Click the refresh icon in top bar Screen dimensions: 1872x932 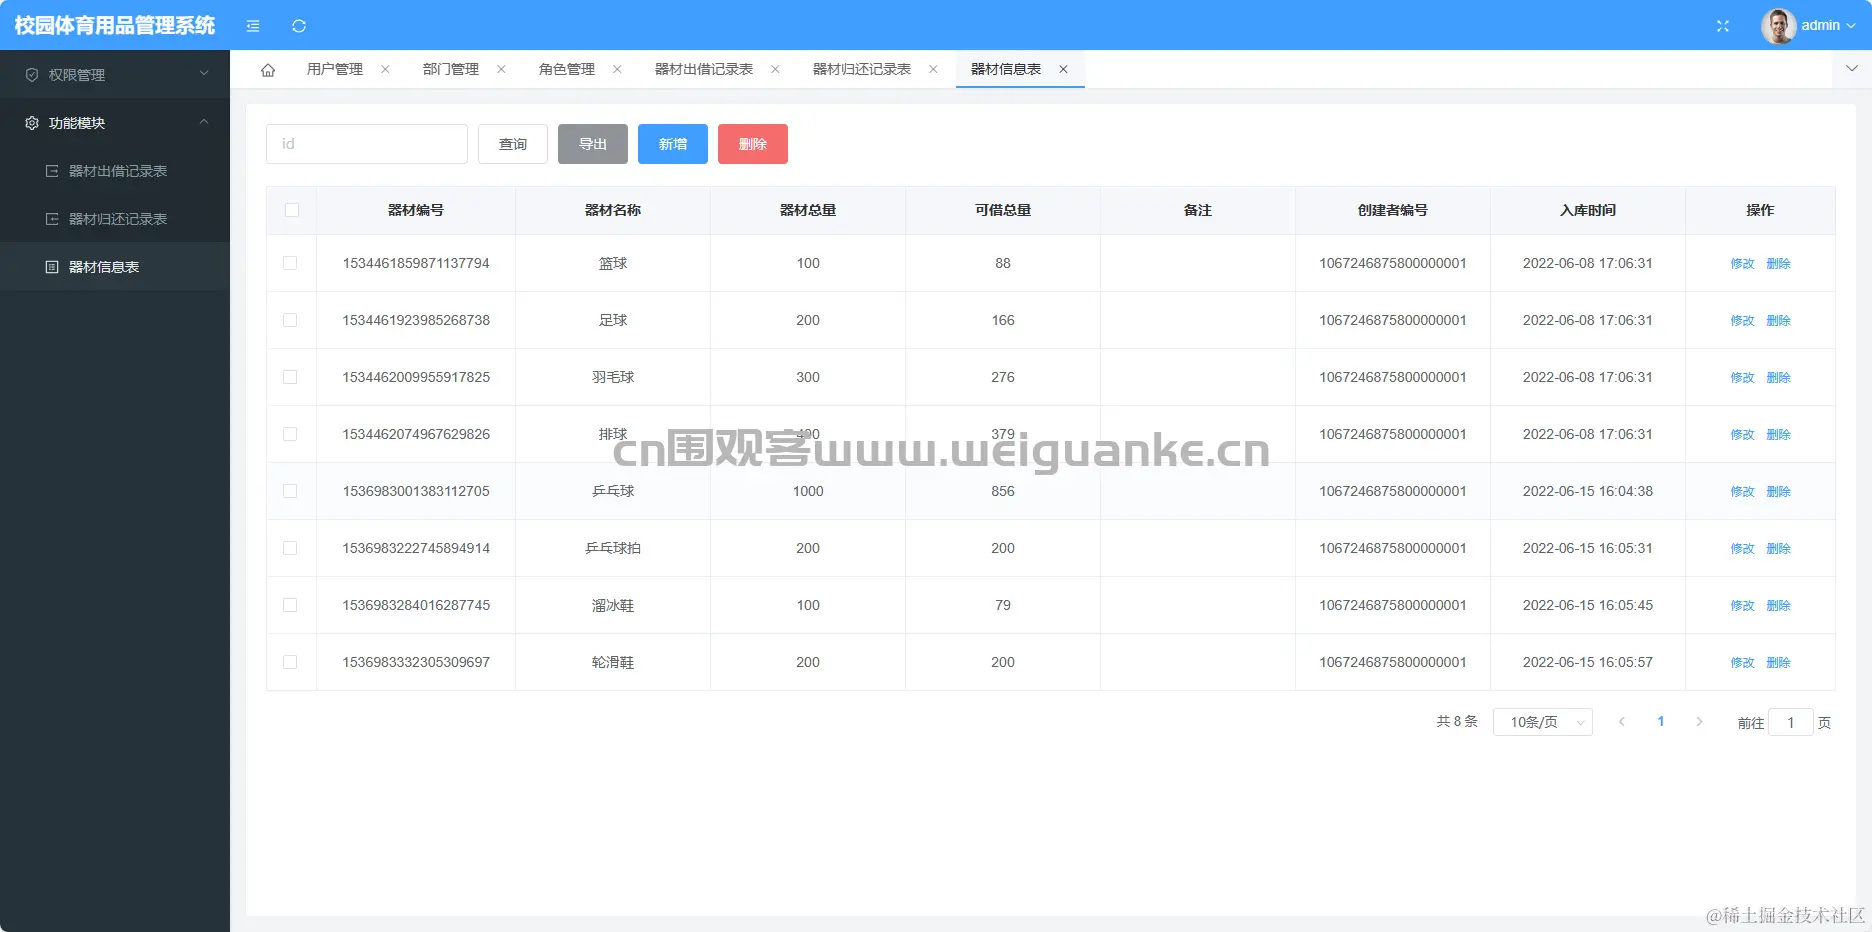pos(299,26)
